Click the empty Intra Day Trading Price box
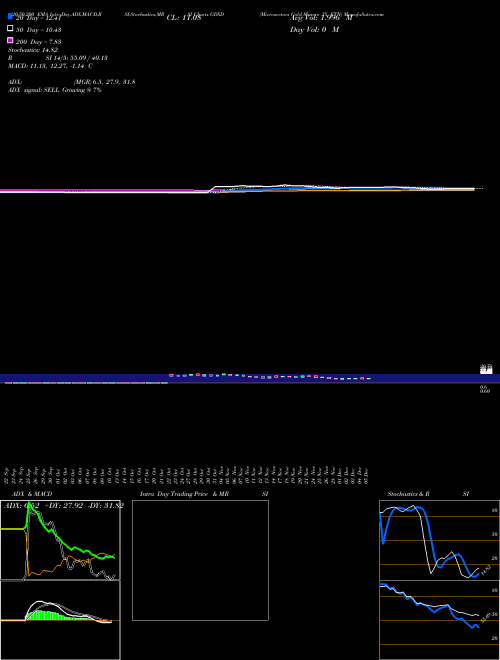The image size is (500, 660). coord(200,560)
